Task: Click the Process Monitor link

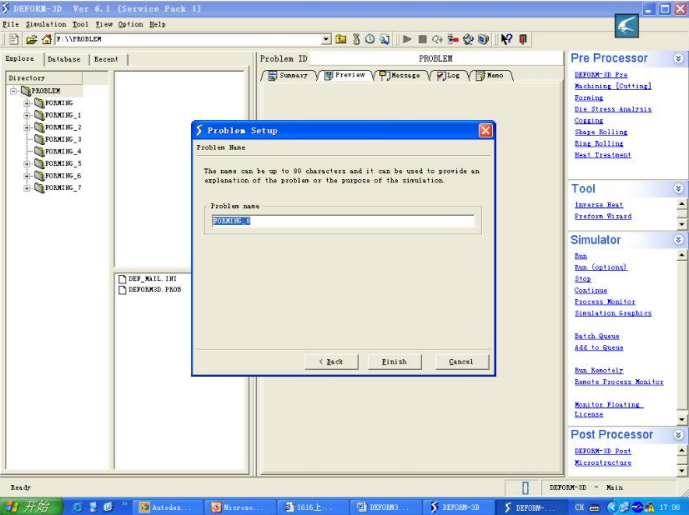Action: click(x=605, y=302)
